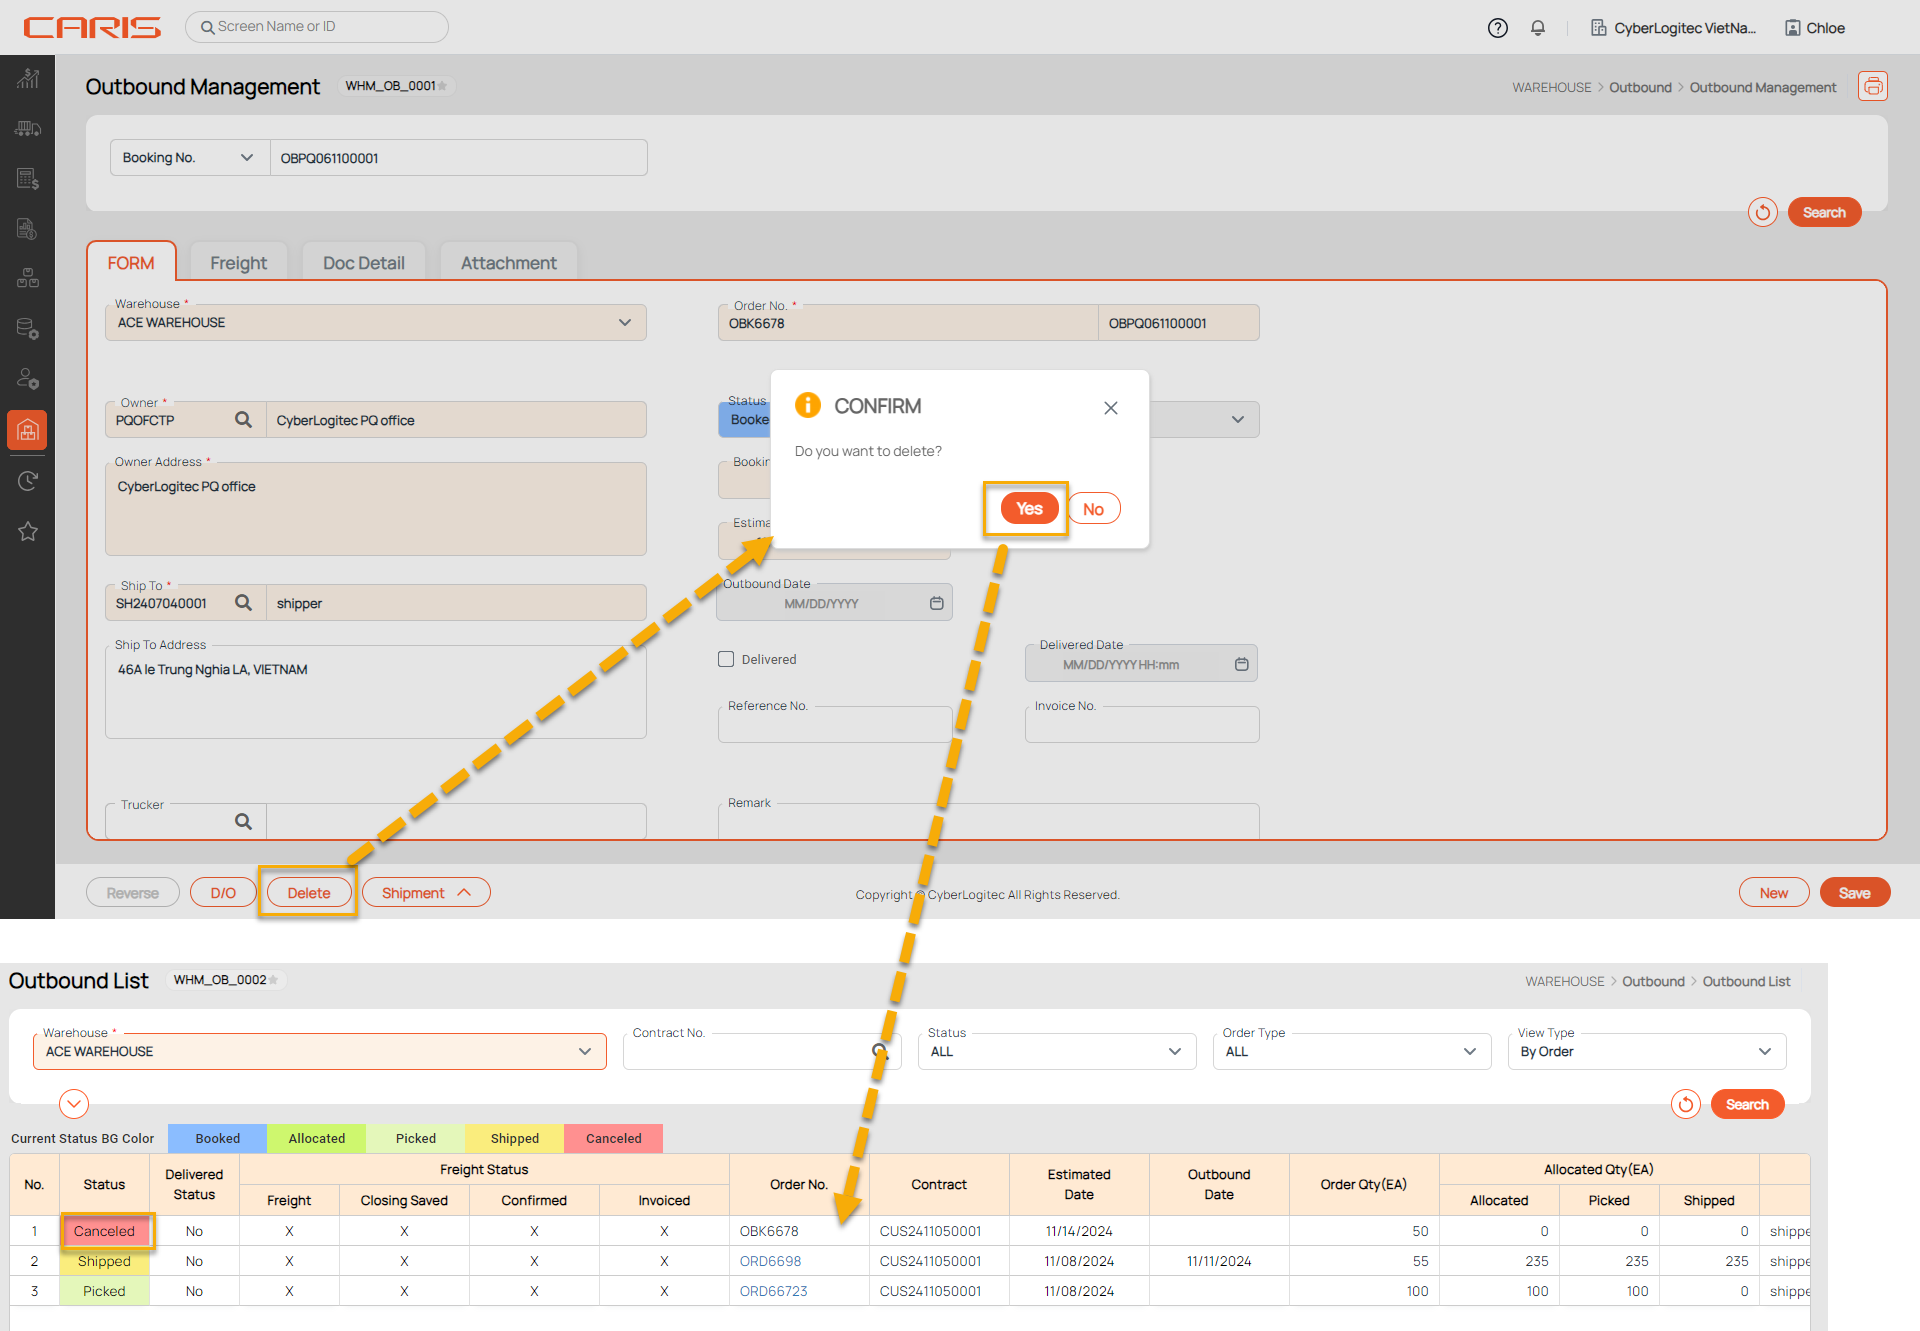Screen dimensions: 1920x1331
Task: Click the Invoice No. input field
Action: (x=1142, y=724)
